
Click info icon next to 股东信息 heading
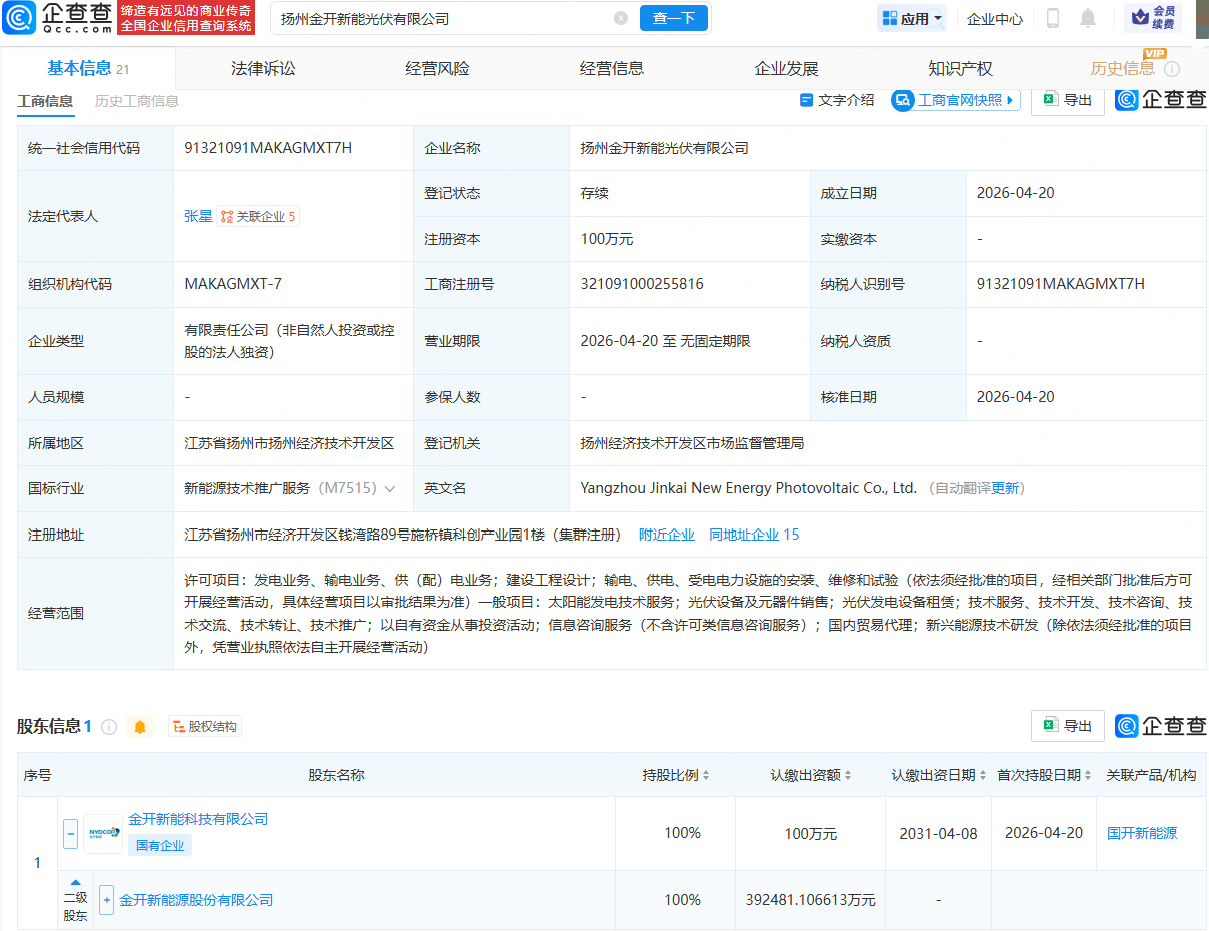(x=109, y=727)
